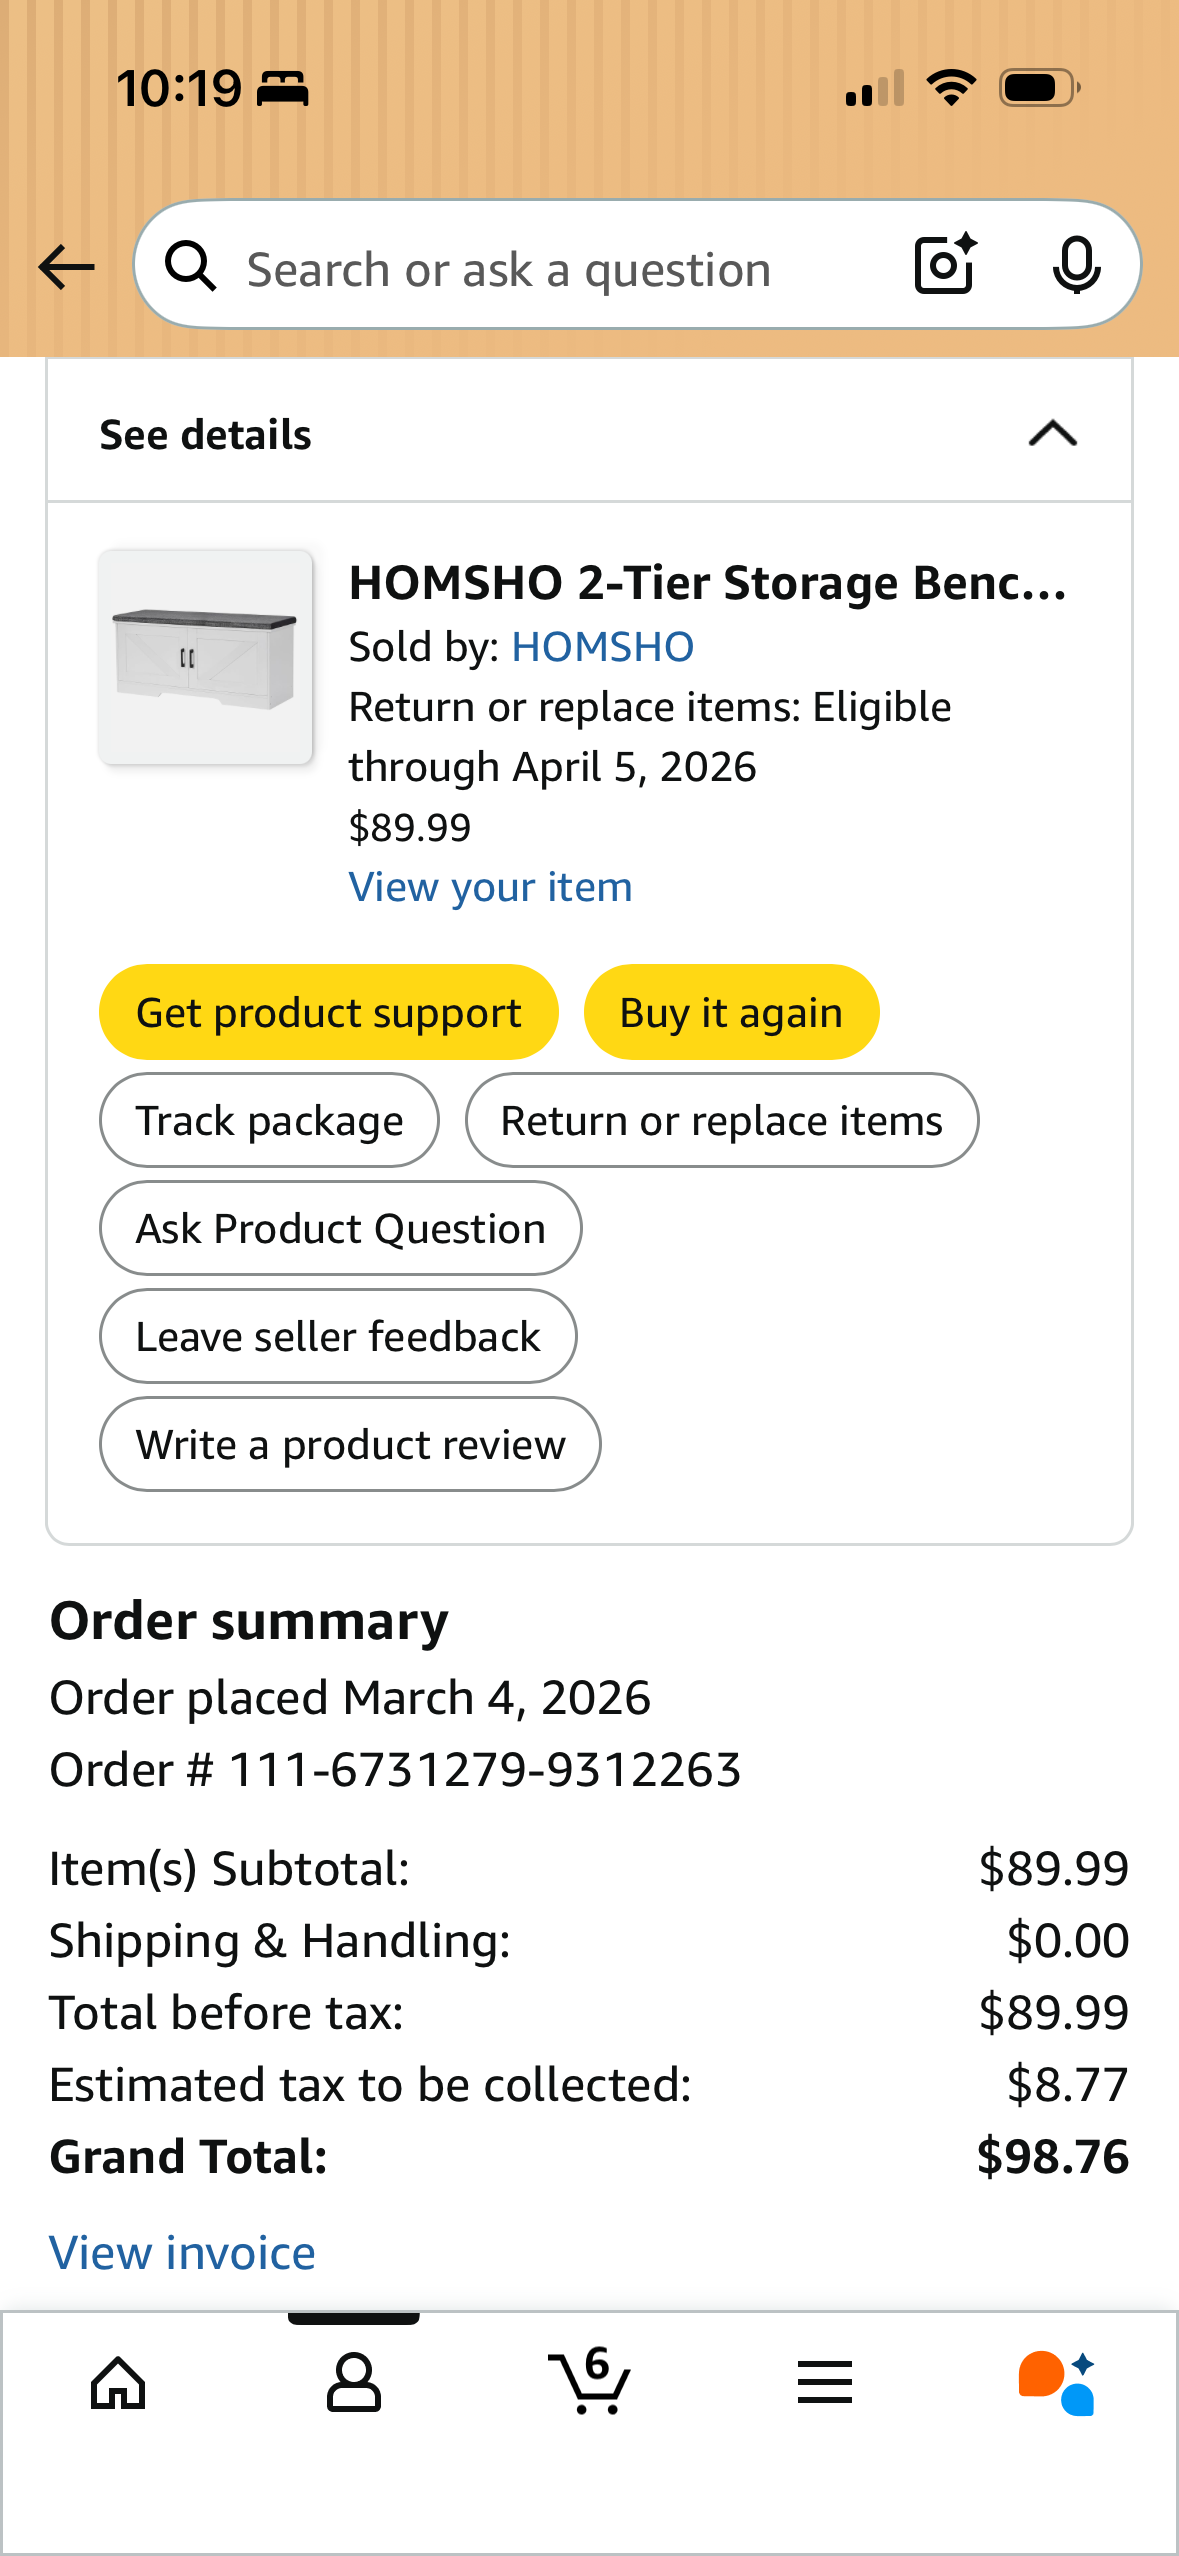
Task: Open the account profile icon
Action: click(x=353, y=2383)
